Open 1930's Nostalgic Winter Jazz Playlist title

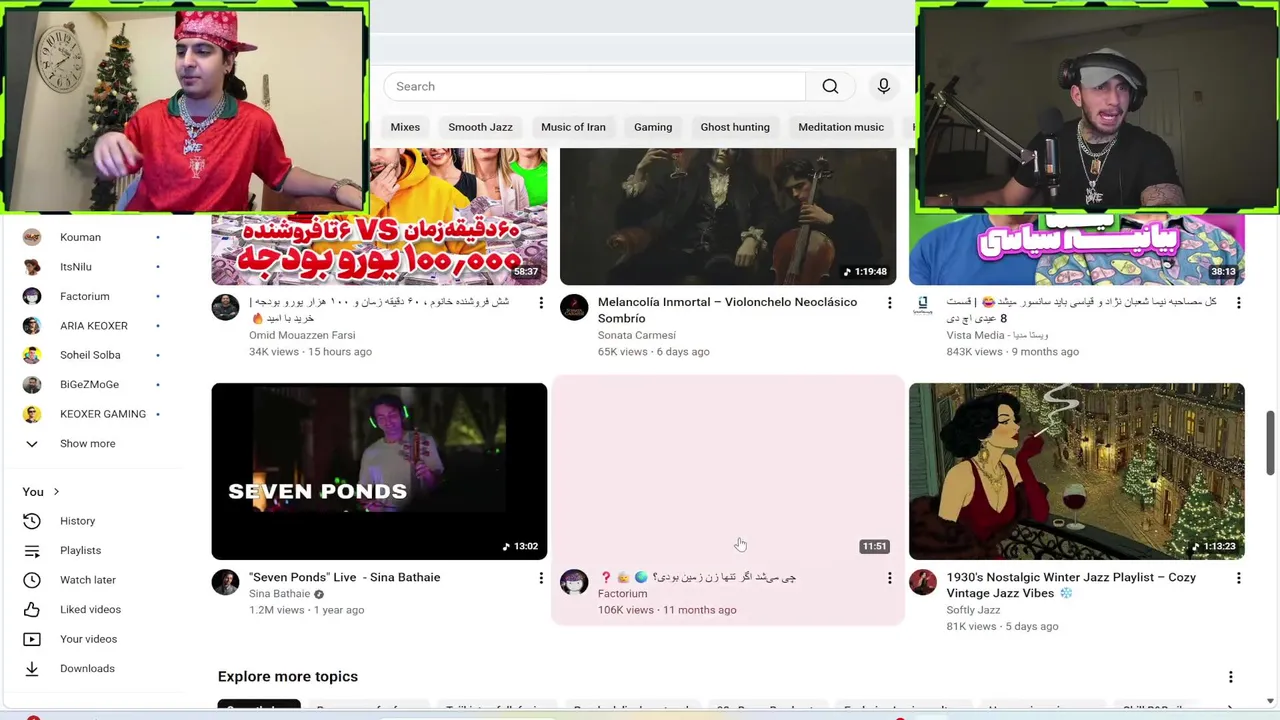1071,585
